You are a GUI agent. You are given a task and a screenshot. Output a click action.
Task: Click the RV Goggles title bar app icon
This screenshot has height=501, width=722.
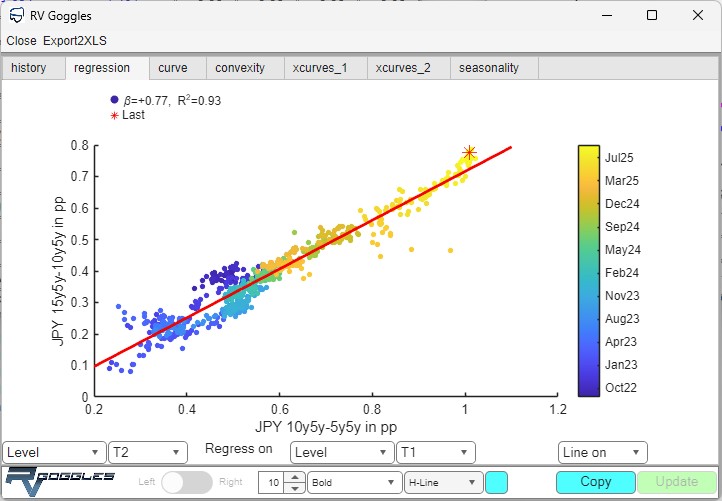pyautogui.click(x=14, y=16)
